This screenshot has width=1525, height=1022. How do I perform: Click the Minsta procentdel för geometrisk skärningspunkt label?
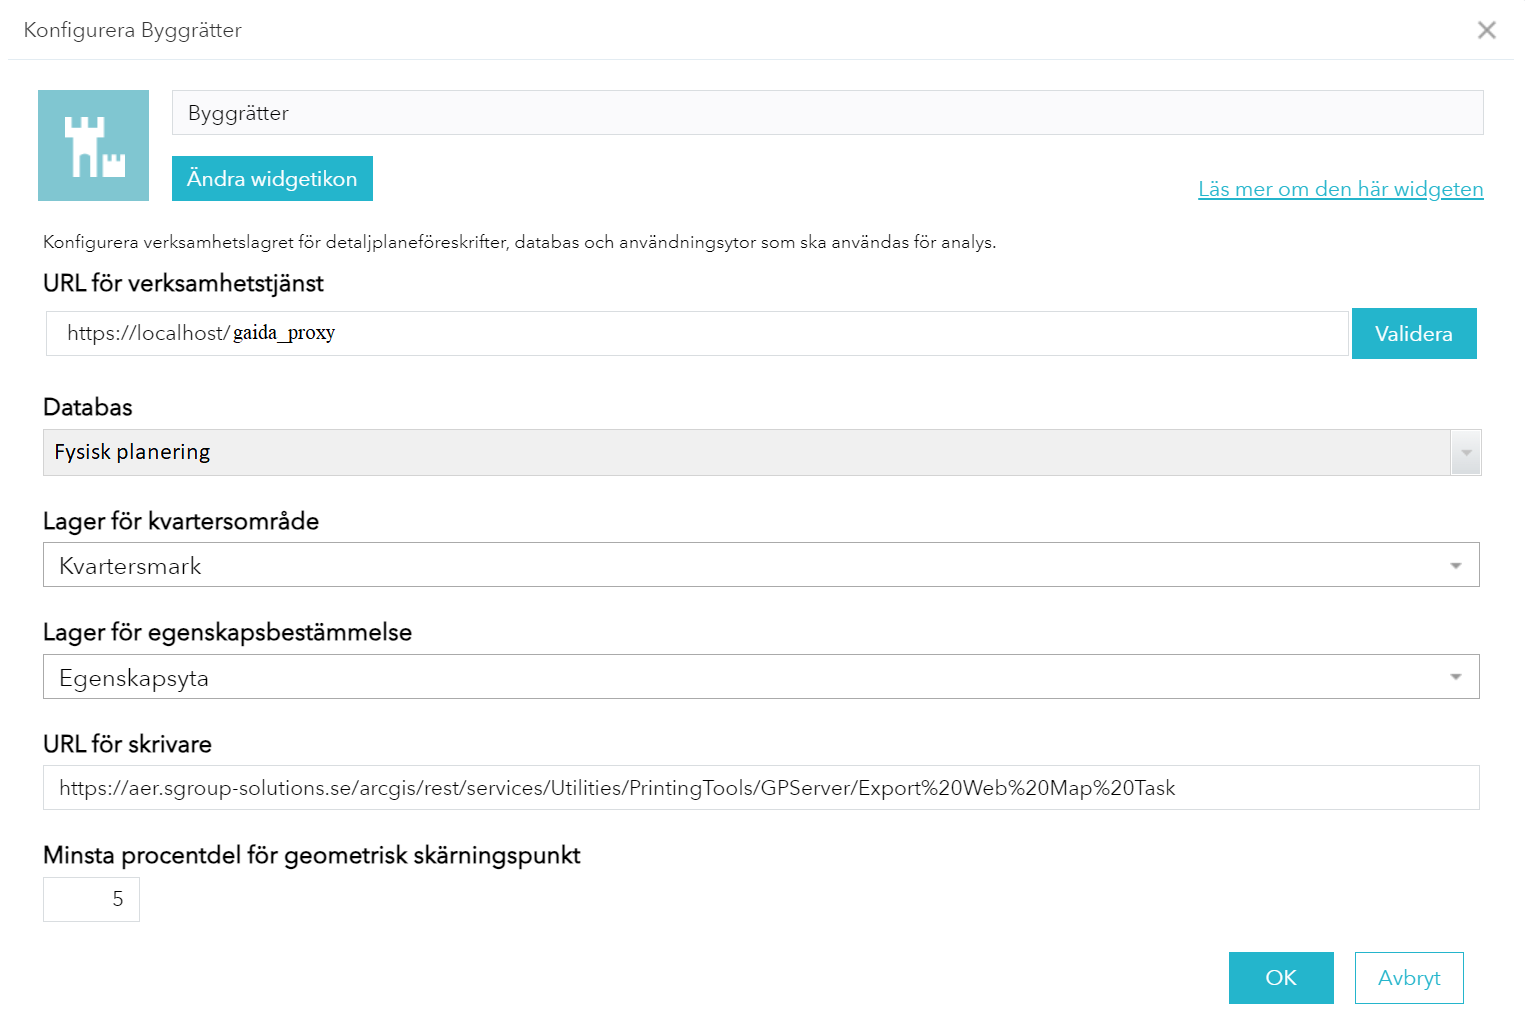coord(311,855)
